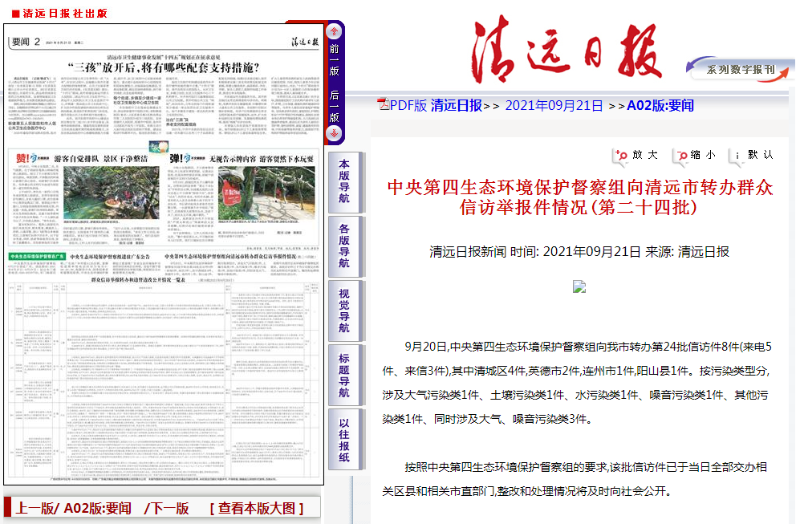Open the 各版导航 side tab
Image resolution: width=800 pixels, height=524 pixels.
344,245
